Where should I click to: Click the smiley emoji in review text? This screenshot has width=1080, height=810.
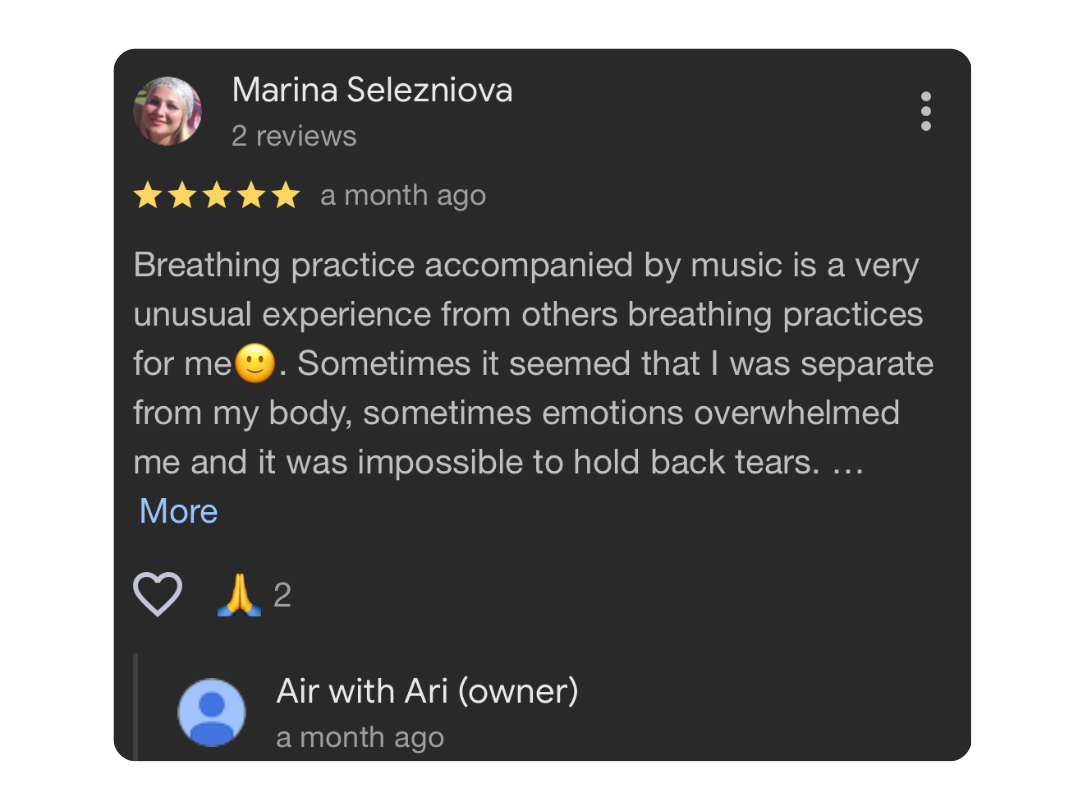pos(255,364)
